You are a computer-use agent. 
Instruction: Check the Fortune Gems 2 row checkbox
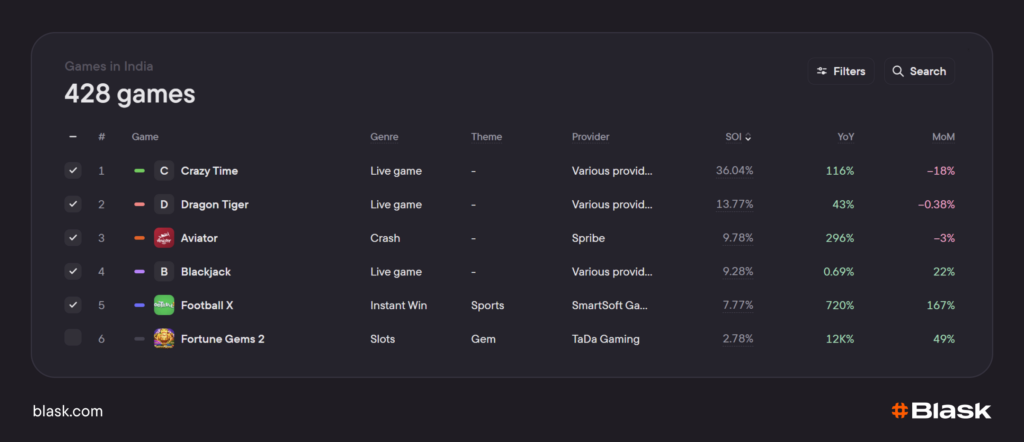tap(73, 338)
